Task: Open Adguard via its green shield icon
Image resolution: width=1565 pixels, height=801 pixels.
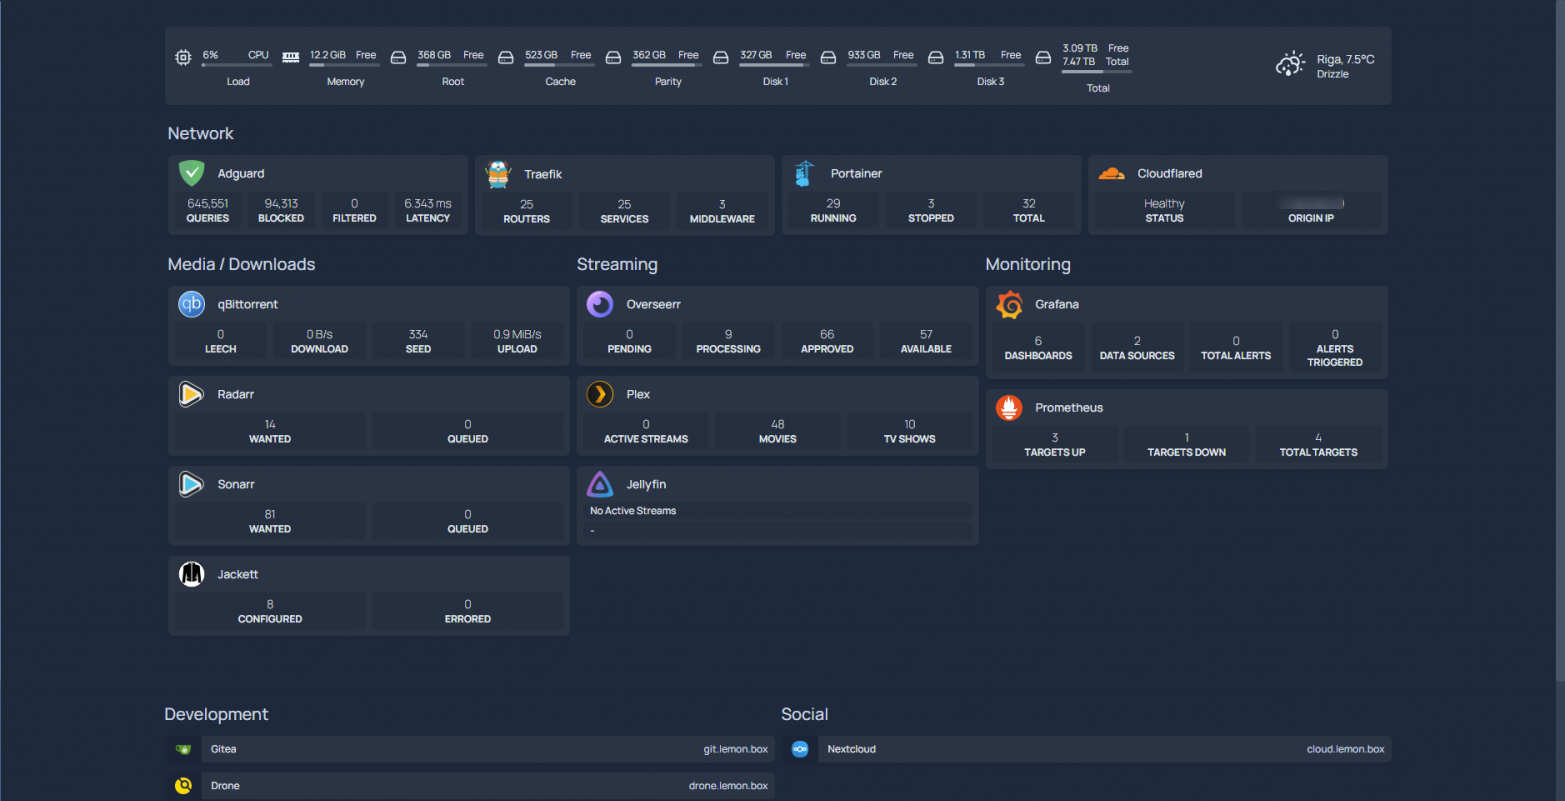Action: [191, 173]
